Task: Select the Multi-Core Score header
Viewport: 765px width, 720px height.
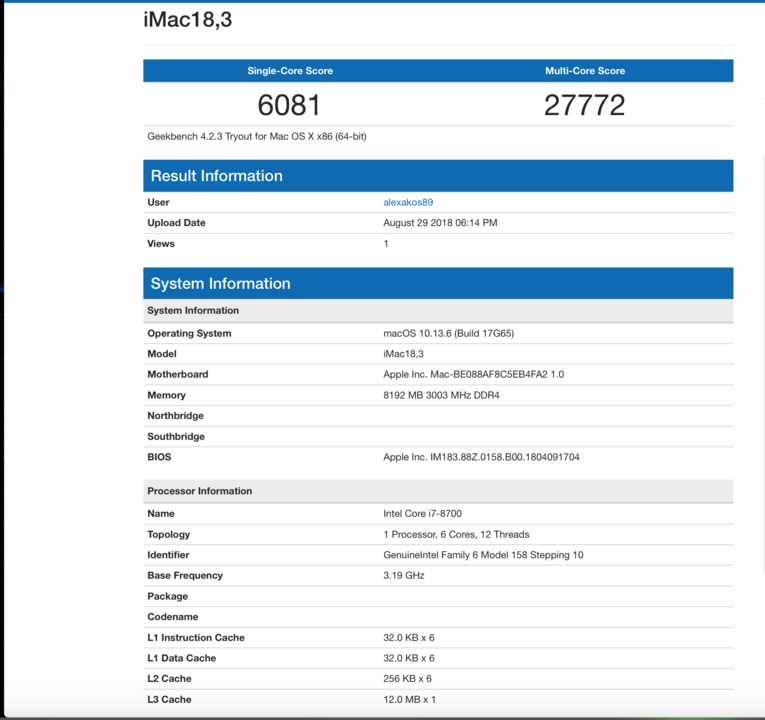Action: 585,71
